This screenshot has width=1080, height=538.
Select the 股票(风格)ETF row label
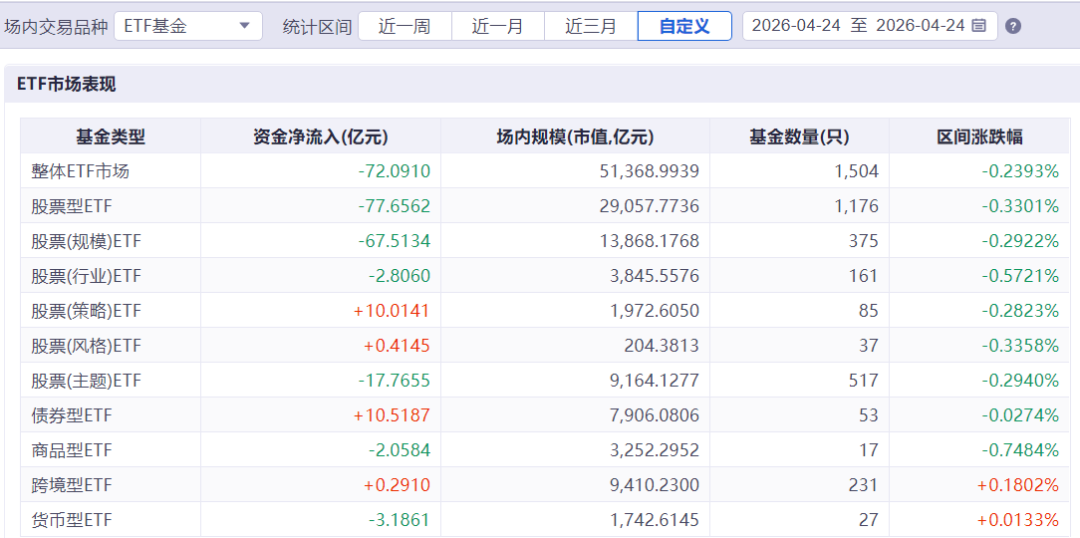[x=86, y=346]
